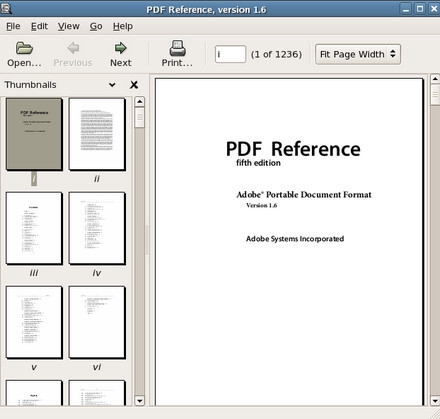Maximize the PDF Reference window

(x=420, y=9)
